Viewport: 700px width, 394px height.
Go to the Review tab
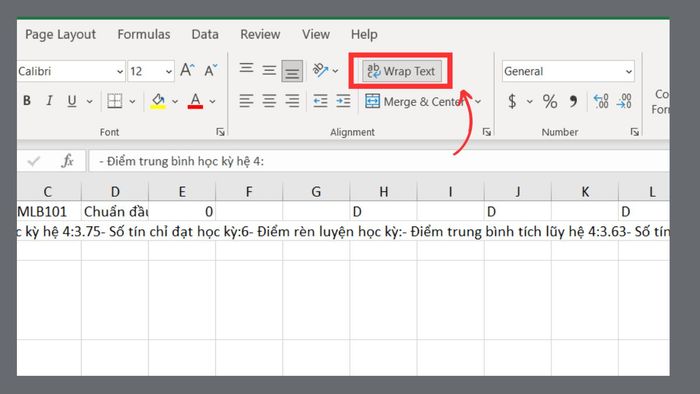tap(260, 34)
